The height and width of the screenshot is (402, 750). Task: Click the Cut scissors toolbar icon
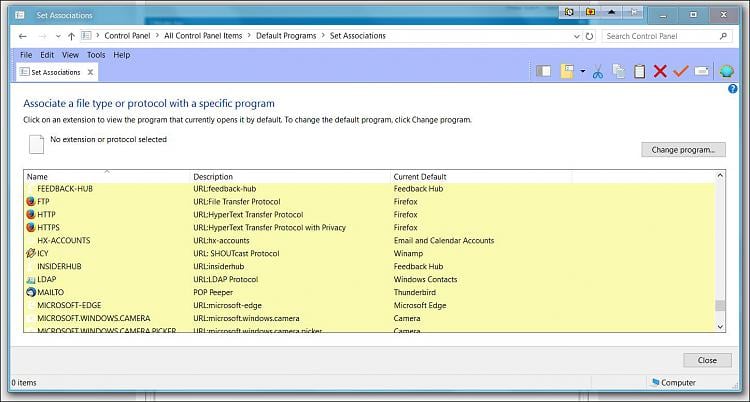click(x=597, y=72)
